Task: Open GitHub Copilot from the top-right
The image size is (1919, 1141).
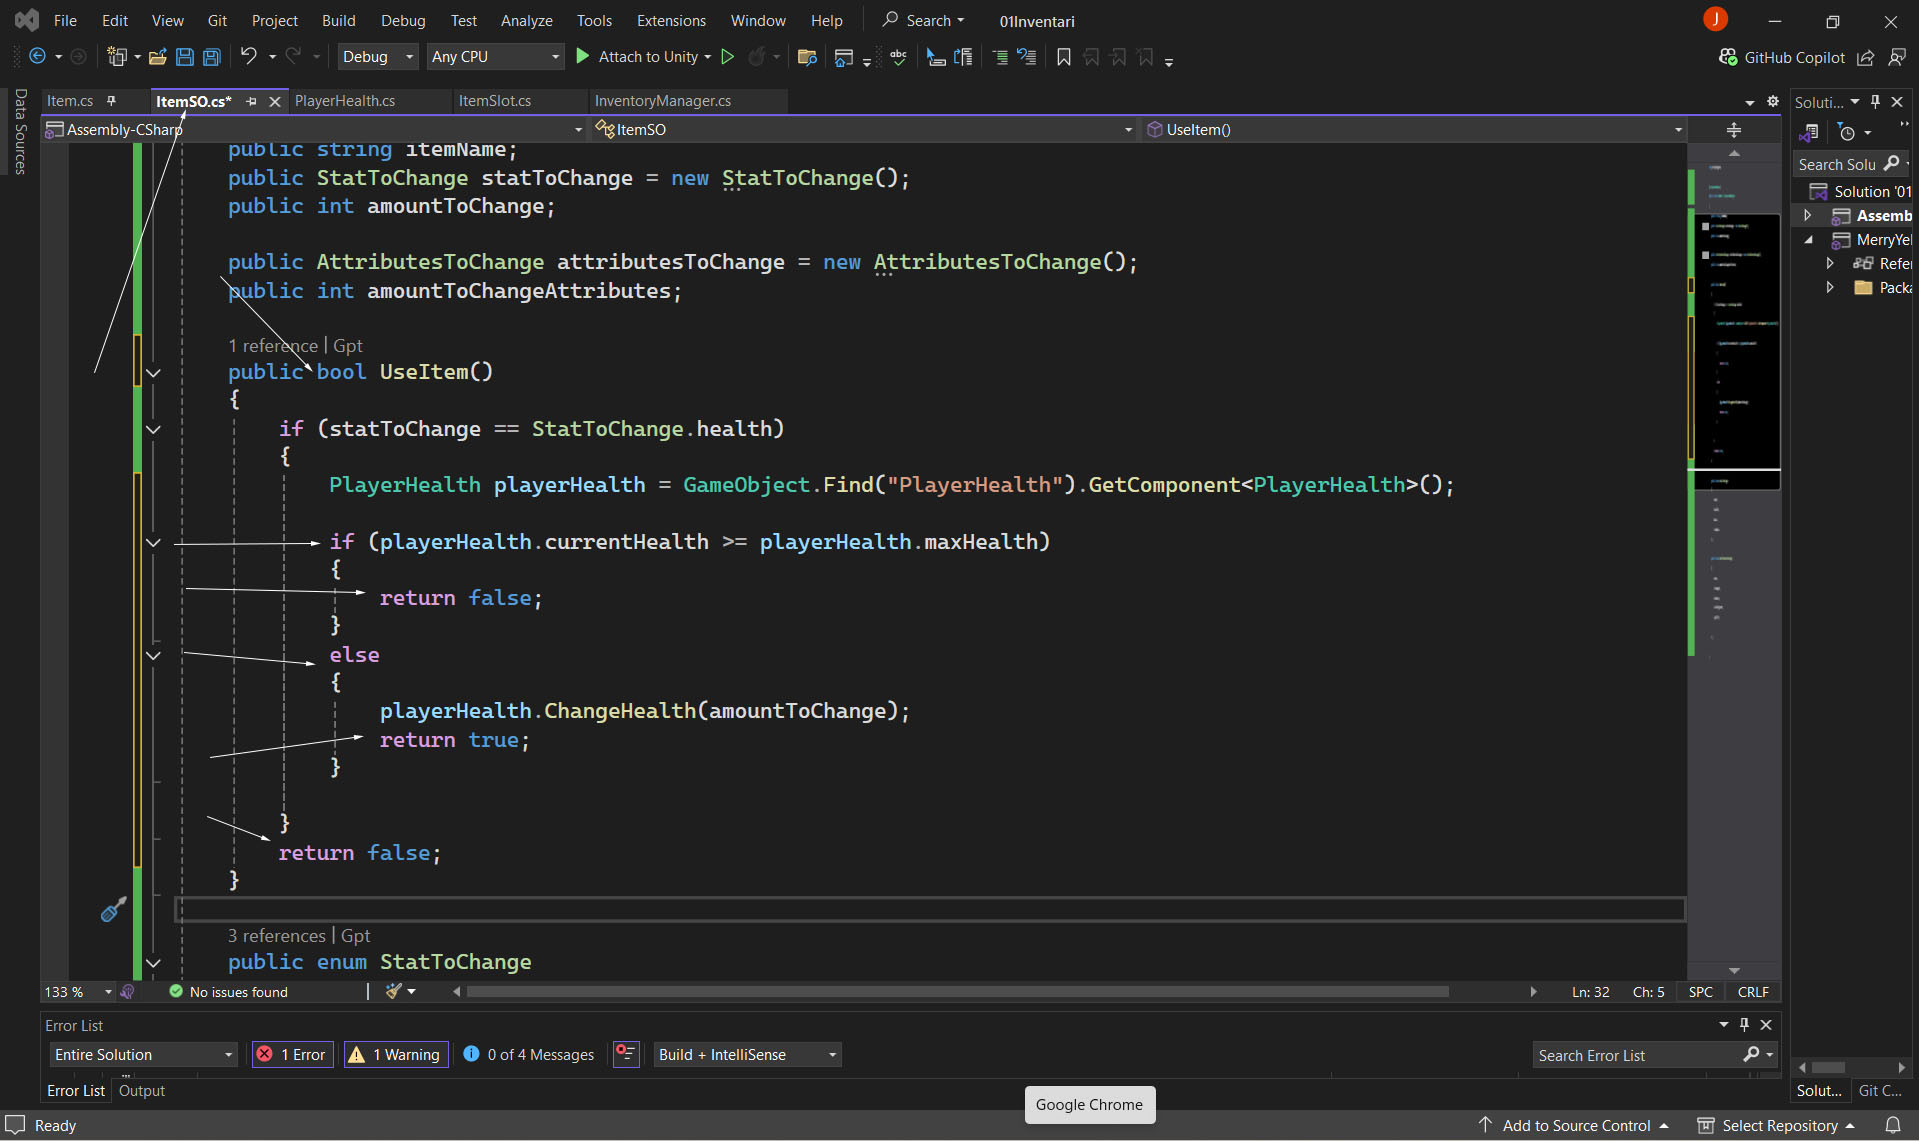Action: (1782, 57)
